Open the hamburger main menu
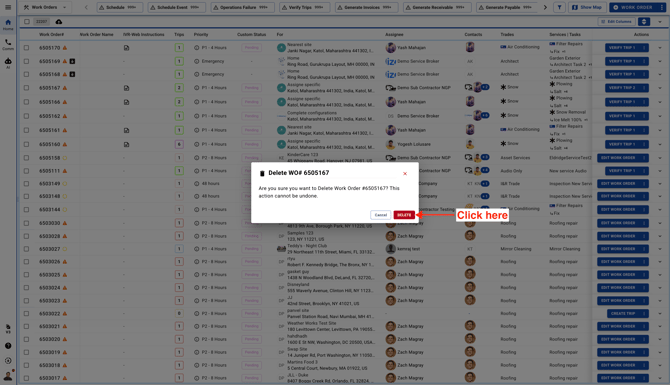The height and width of the screenshot is (385, 670). pyautogui.click(x=8, y=7)
